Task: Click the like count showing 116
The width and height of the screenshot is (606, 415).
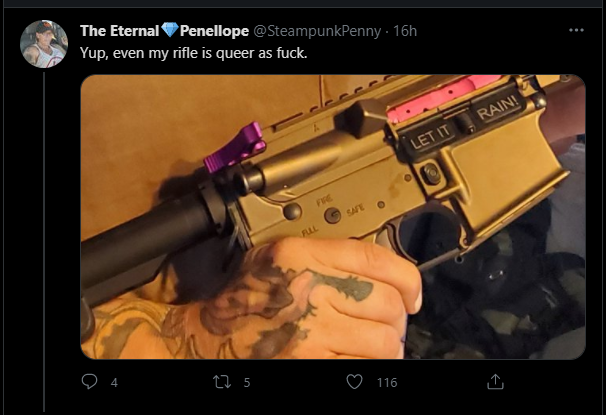Action: coord(387,383)
